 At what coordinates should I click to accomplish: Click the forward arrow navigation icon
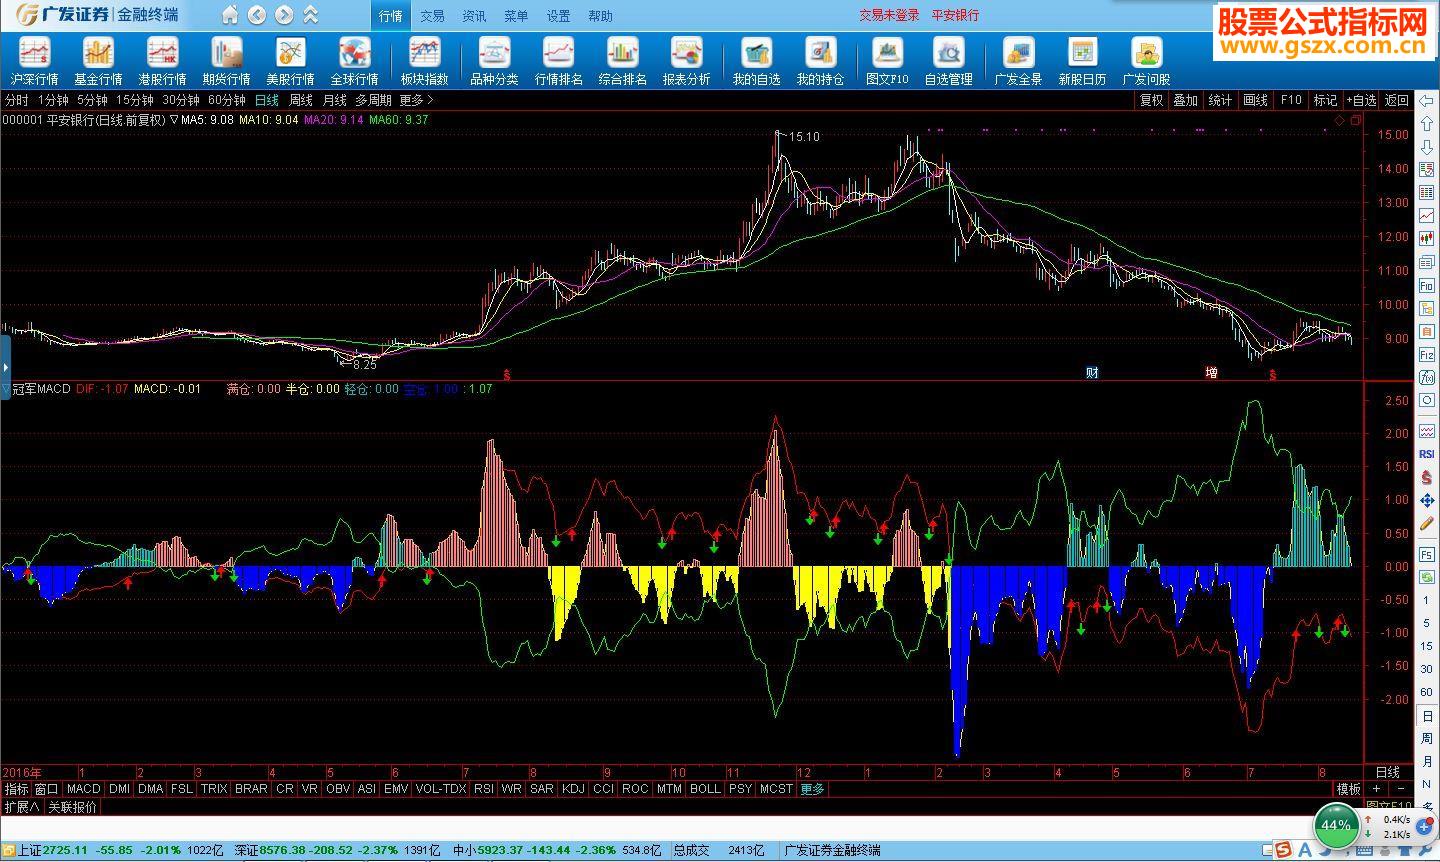(284, 15)
